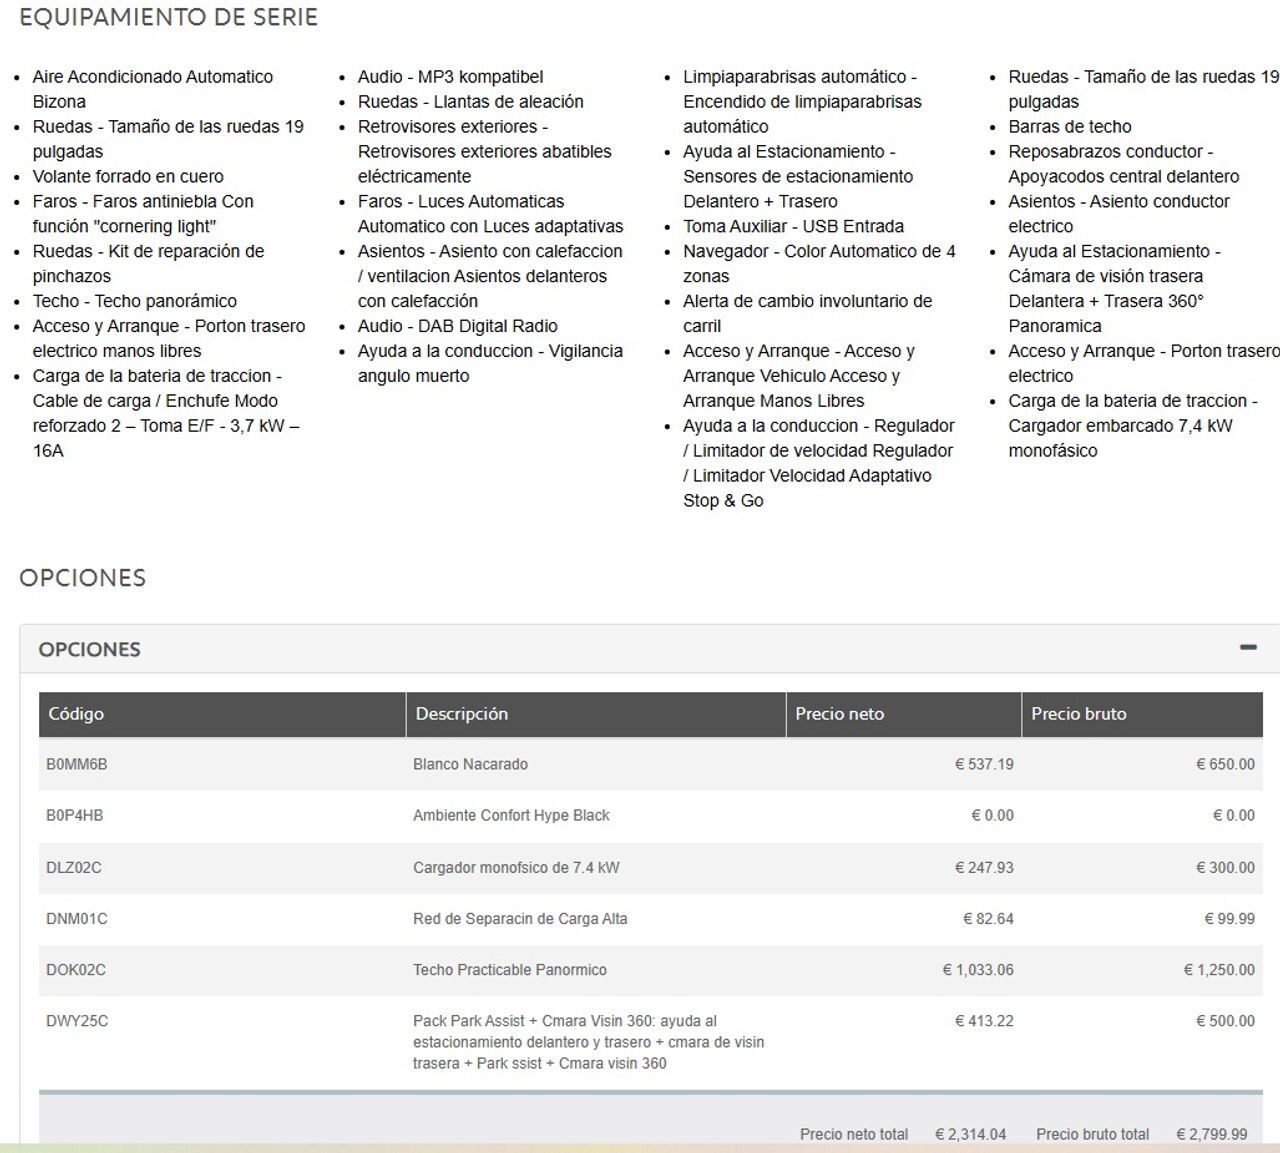Click Reposabrazos conductor item
The image size is (1280, 1153).
click(x=1124, y=164)
